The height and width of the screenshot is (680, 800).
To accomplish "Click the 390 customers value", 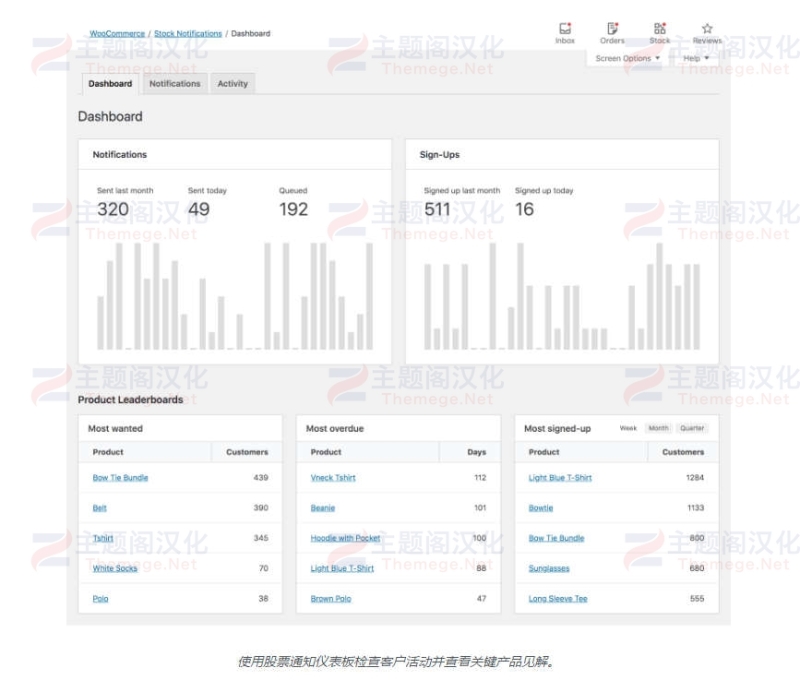I will [261, 508].
